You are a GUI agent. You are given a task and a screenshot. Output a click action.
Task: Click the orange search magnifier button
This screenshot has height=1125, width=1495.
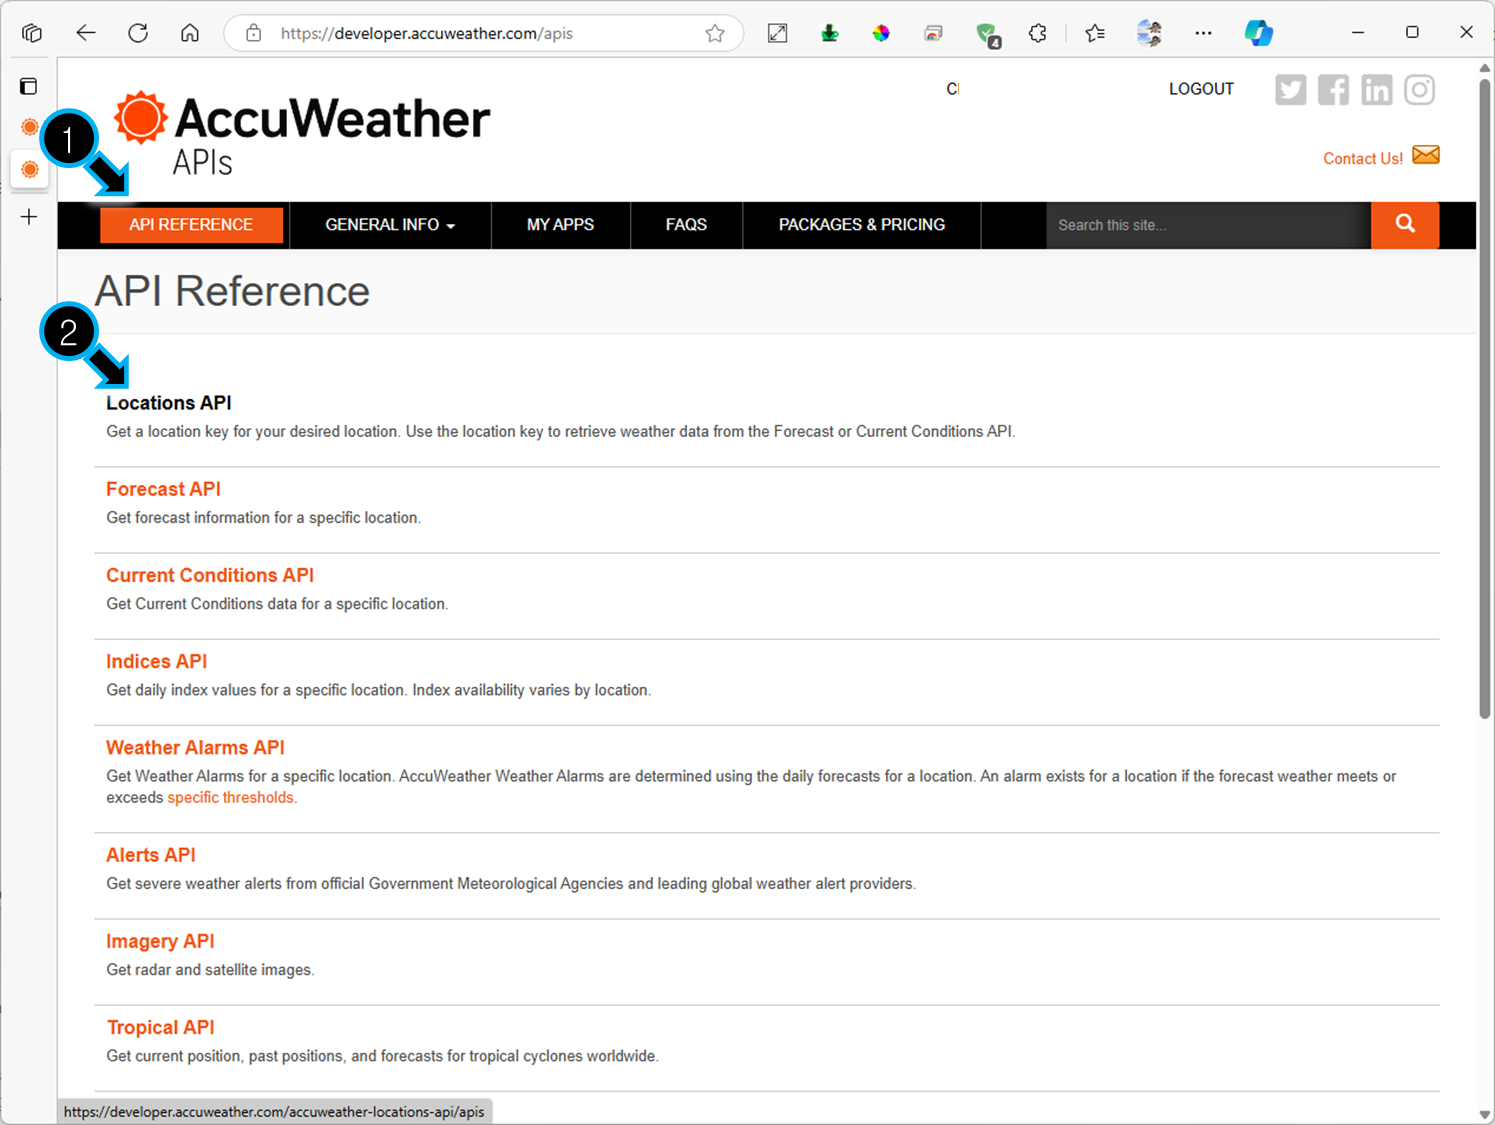click(1405, 225)
